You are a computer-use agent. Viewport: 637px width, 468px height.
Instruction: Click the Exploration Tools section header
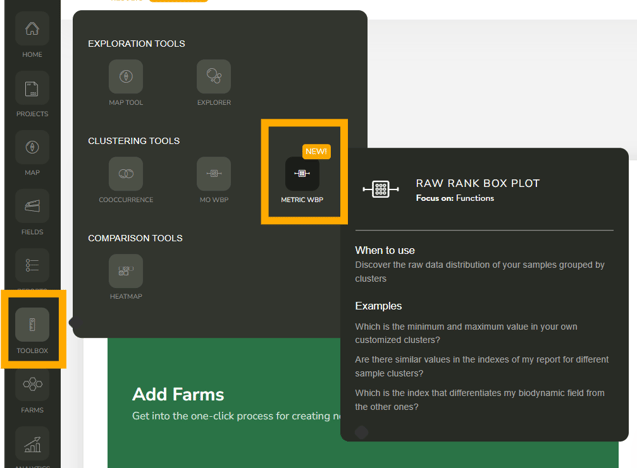(x=136, y=44)
